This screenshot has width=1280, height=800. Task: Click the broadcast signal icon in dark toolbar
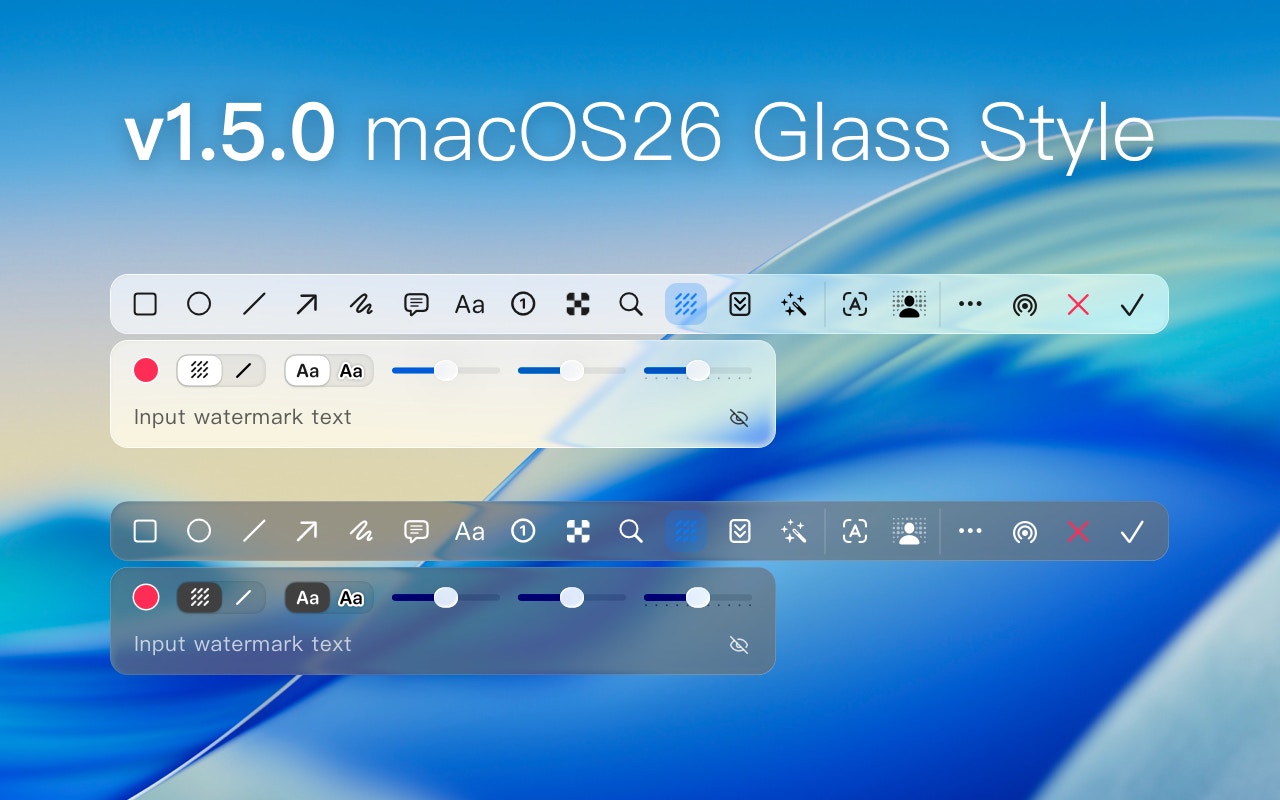tap(1024, 532)
